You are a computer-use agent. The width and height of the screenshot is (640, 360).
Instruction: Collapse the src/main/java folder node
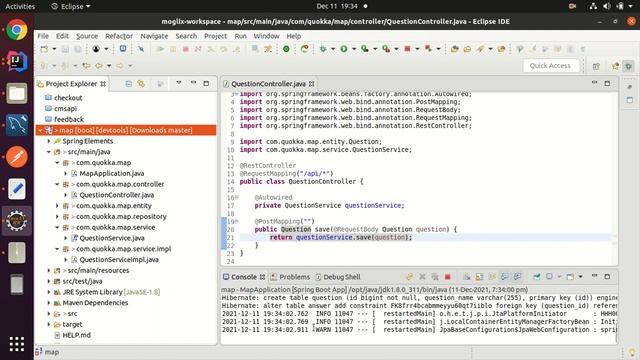[49, 152]
